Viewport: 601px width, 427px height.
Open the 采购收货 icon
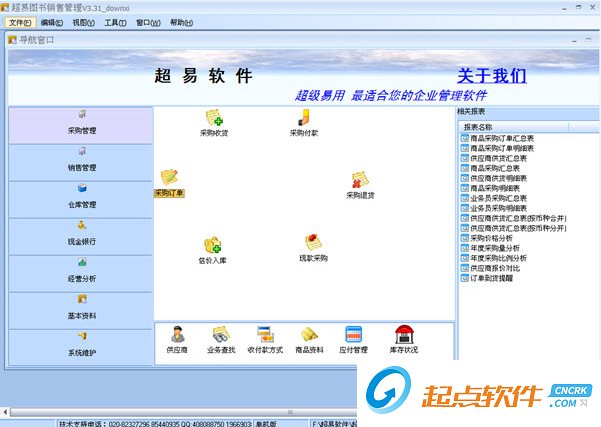pos(214,123)
